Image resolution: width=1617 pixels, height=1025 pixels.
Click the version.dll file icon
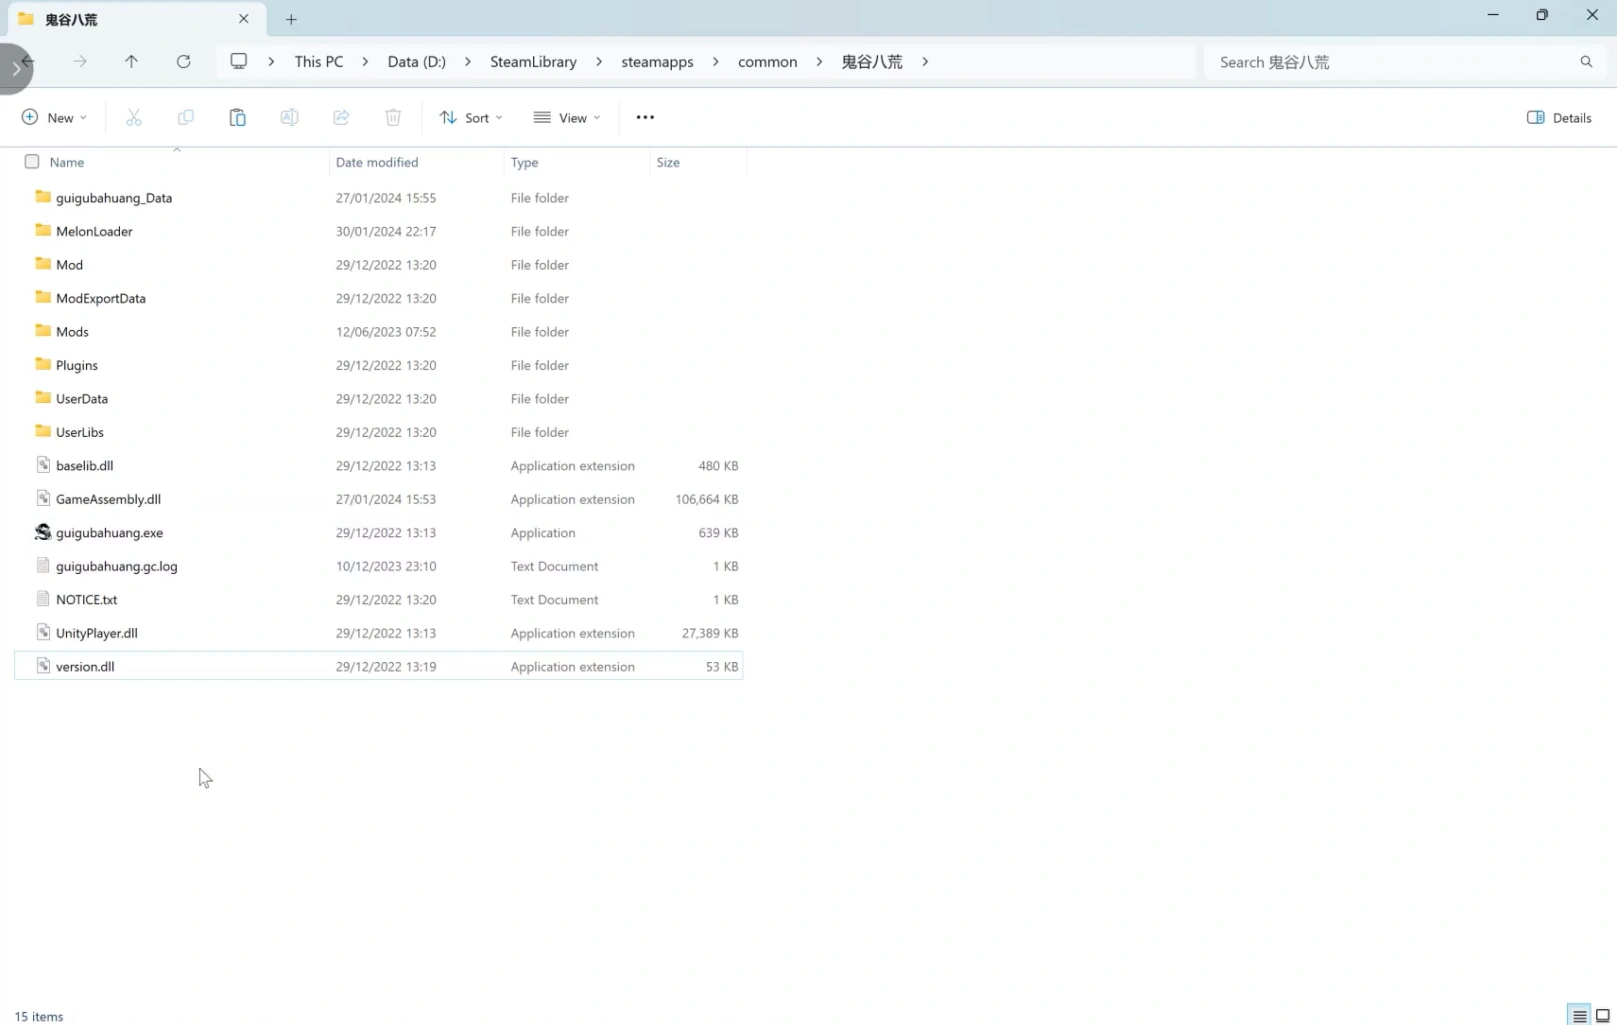[43, 666]
